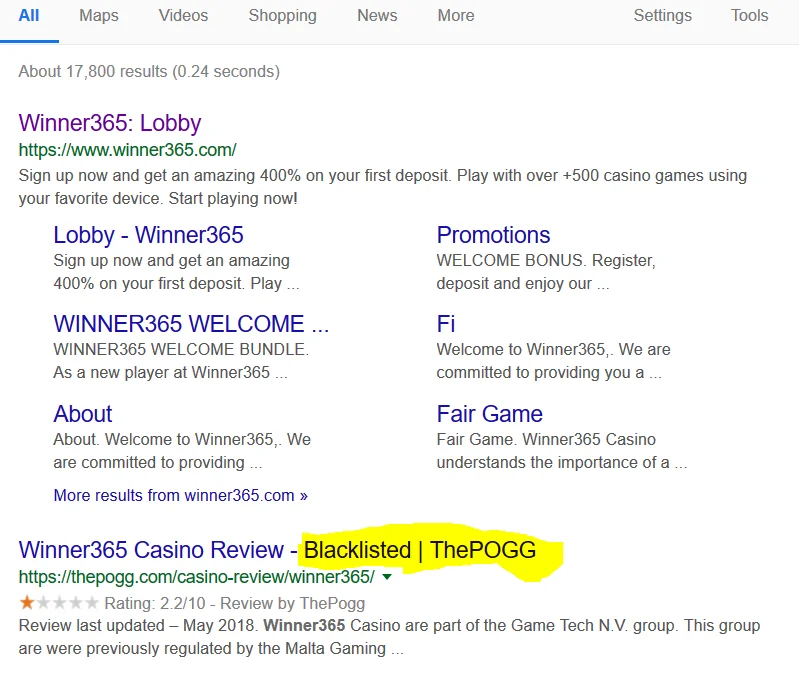Image resolution: width=799 pixels, height=682 pixels.
Task: Open search Settings
Action: tap(662, 16)
